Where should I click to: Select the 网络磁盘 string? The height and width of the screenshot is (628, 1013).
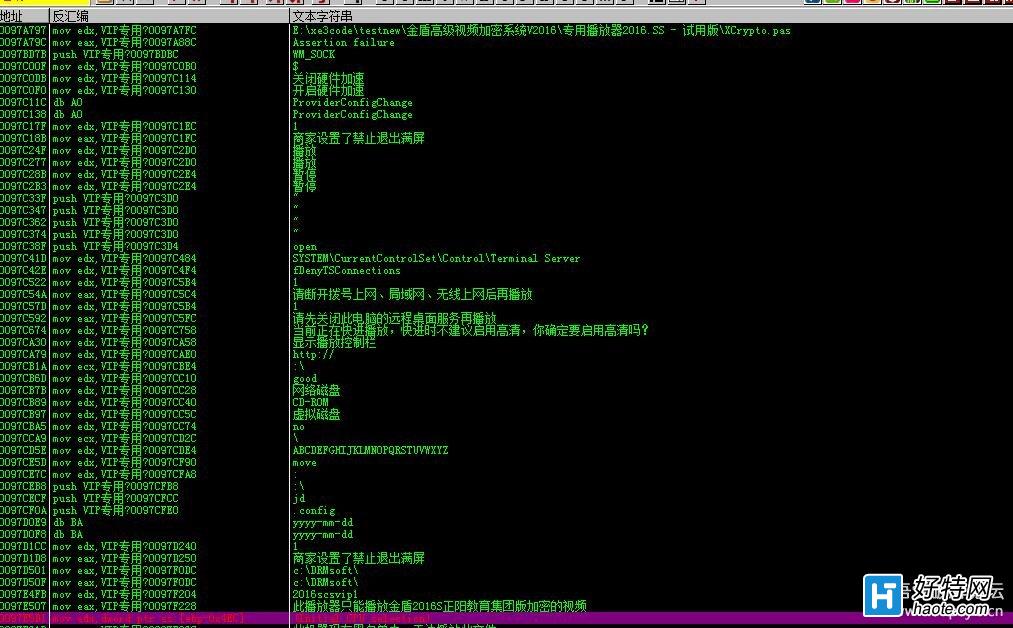click(316, 390)
